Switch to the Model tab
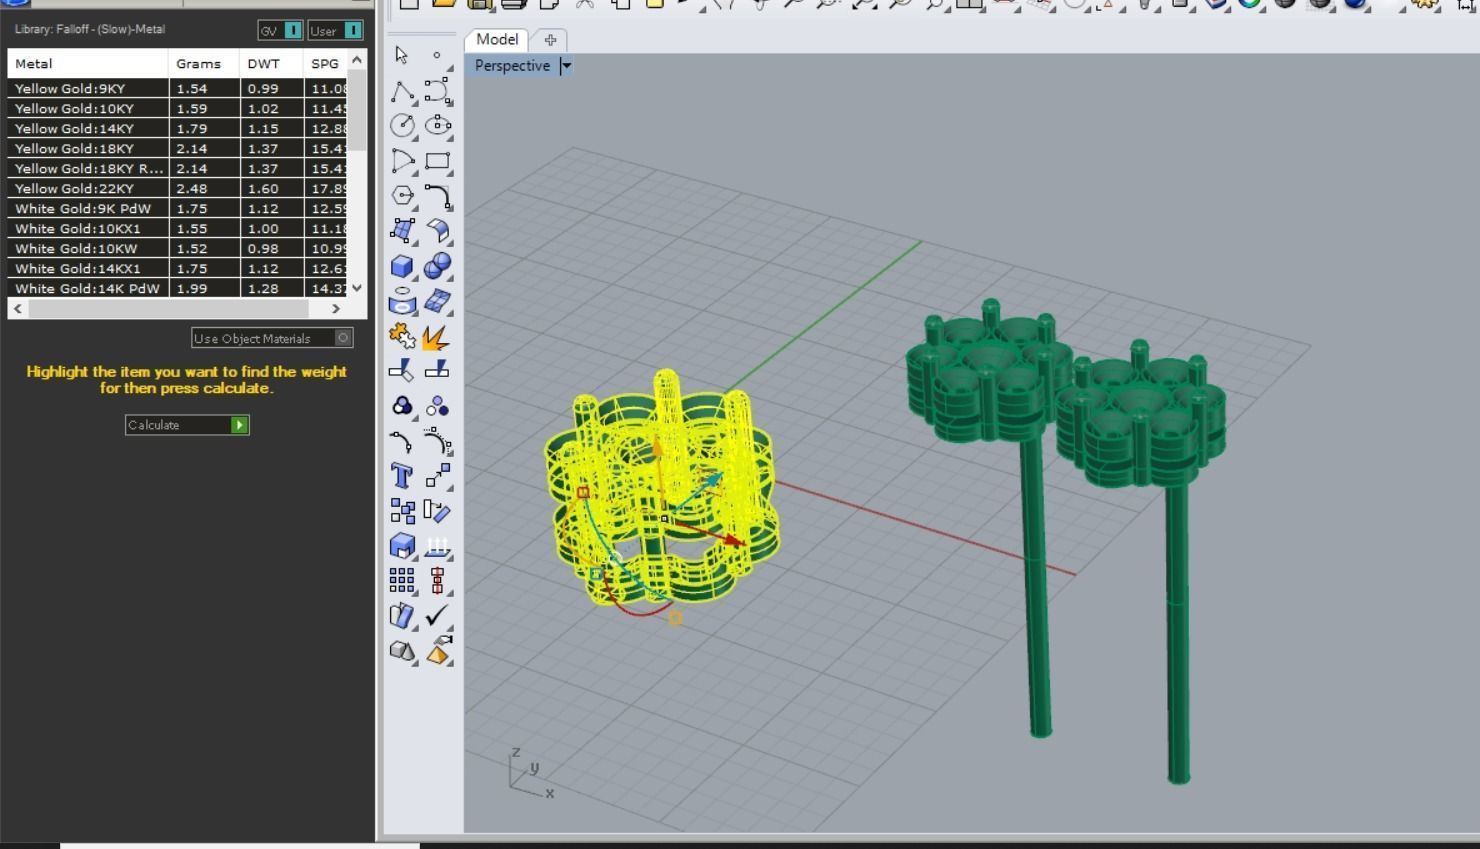 [x=497, y=39]
